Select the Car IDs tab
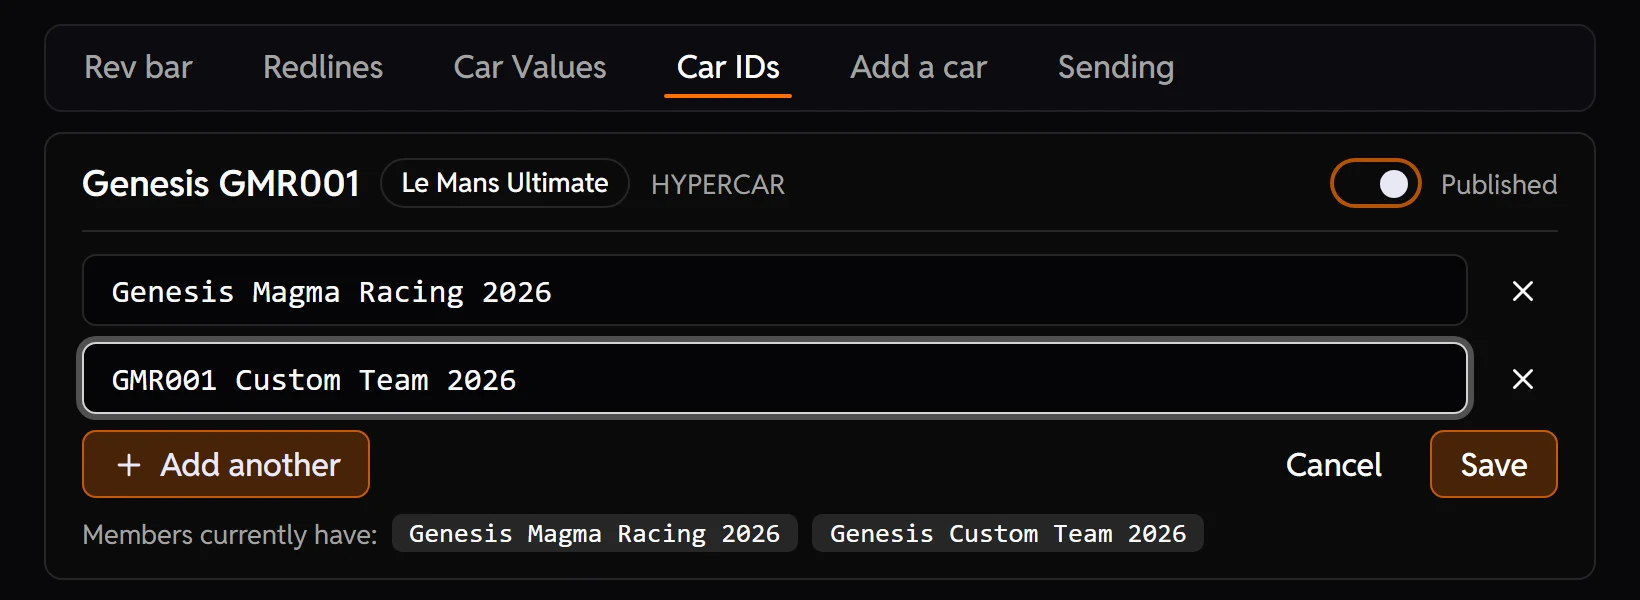 [x=728, y=67]
